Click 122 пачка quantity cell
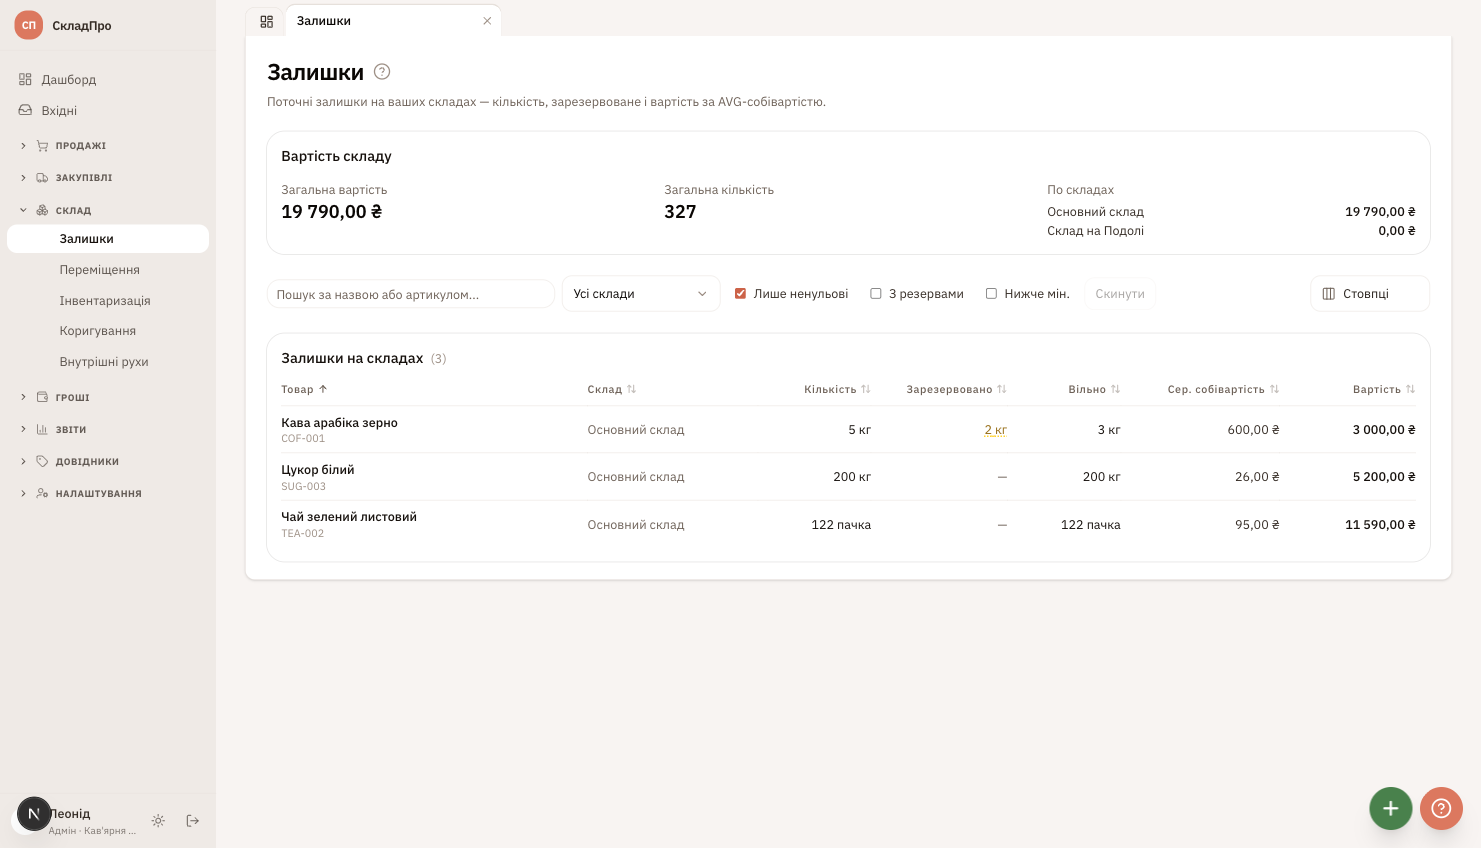The height and width of the screenshot is (848, 1481). (x=841, y=525)
